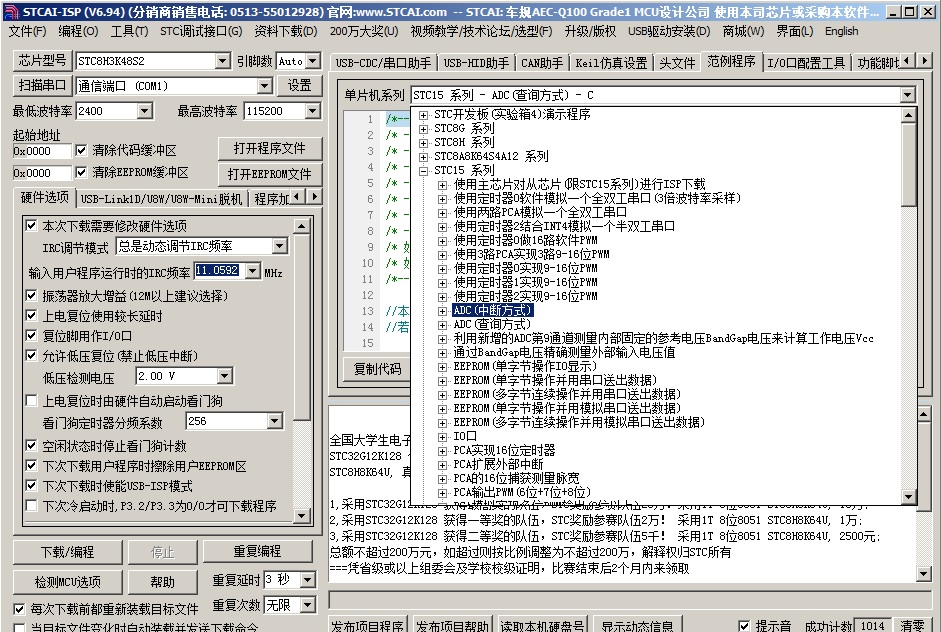Switch to I/O口配置工具 tab
This screenshot has height=632, width=941.
pos(805,63)
